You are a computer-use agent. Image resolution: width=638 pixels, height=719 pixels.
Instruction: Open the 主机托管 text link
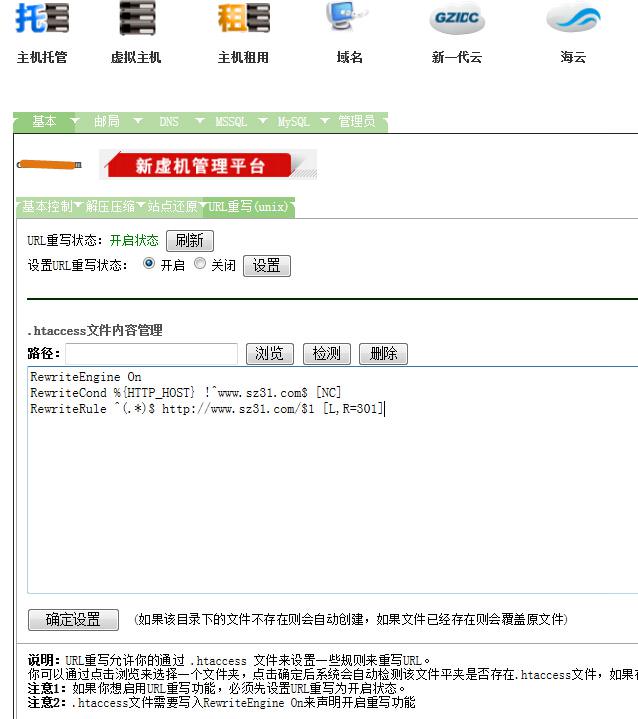coord(42,57)
